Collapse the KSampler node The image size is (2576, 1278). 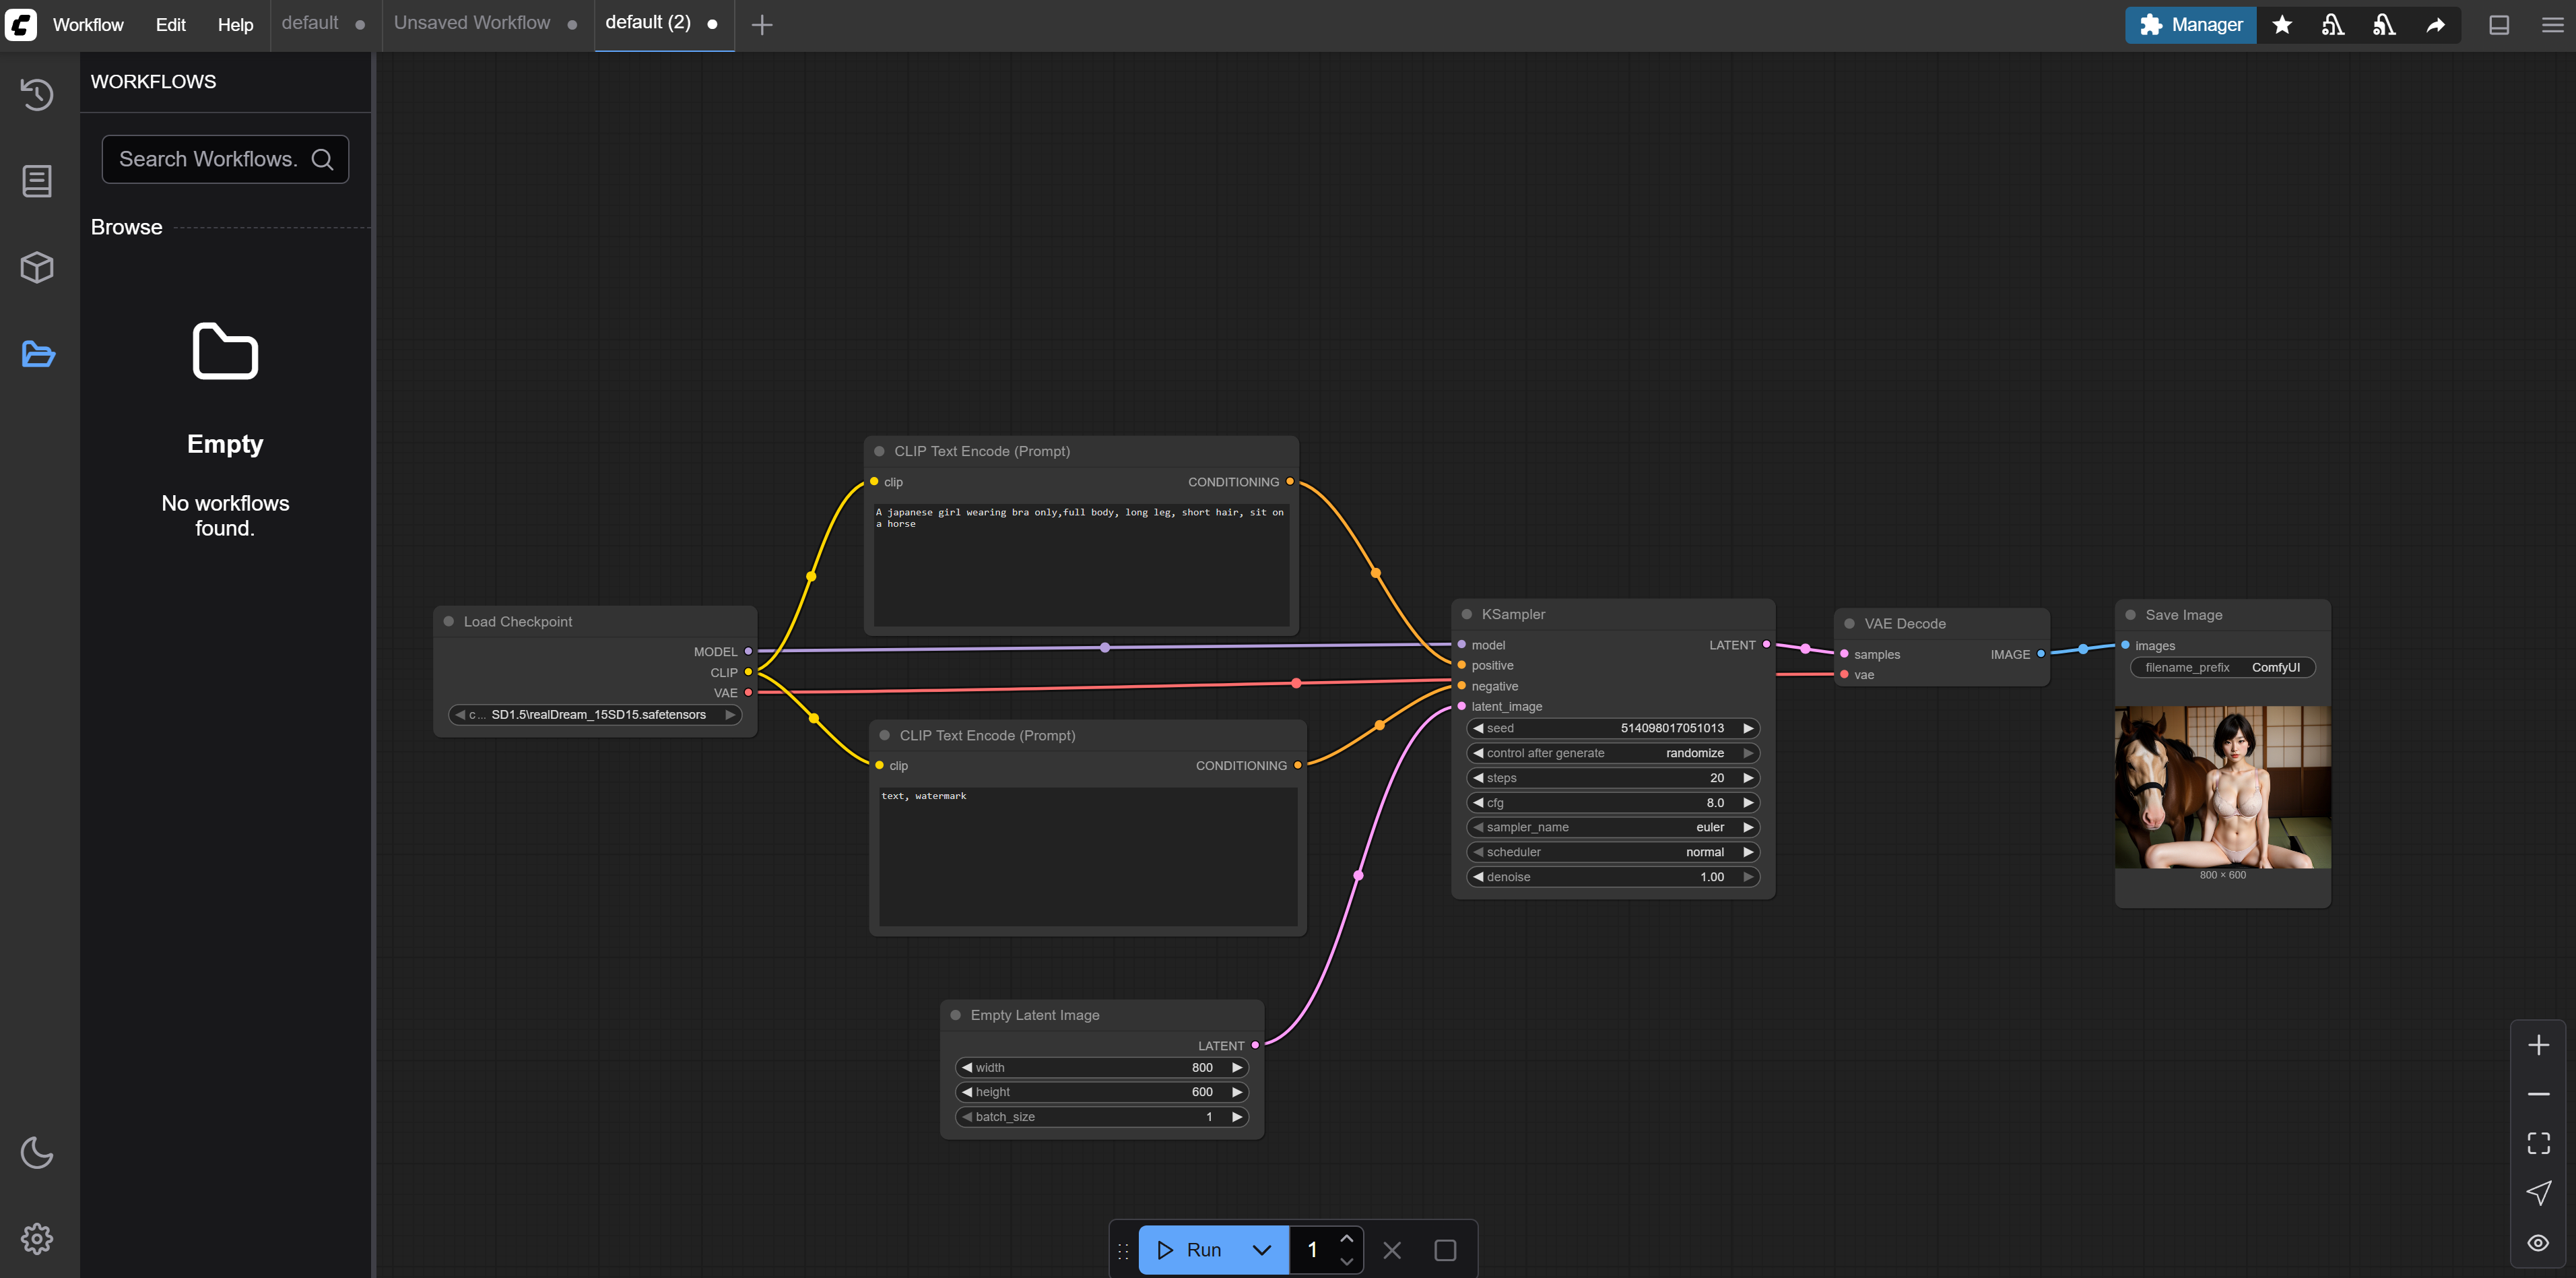[1467, 614]
